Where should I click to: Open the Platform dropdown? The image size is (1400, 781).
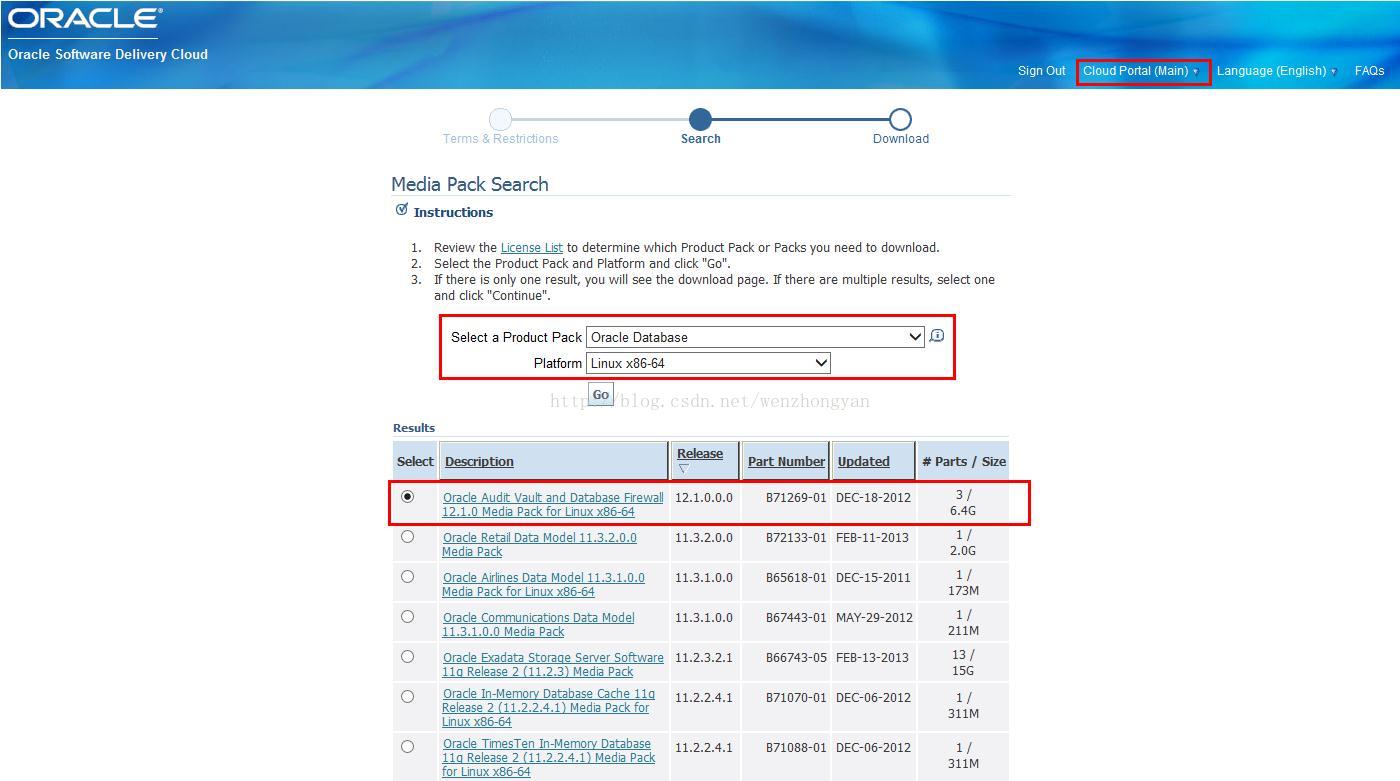[708, 363]
